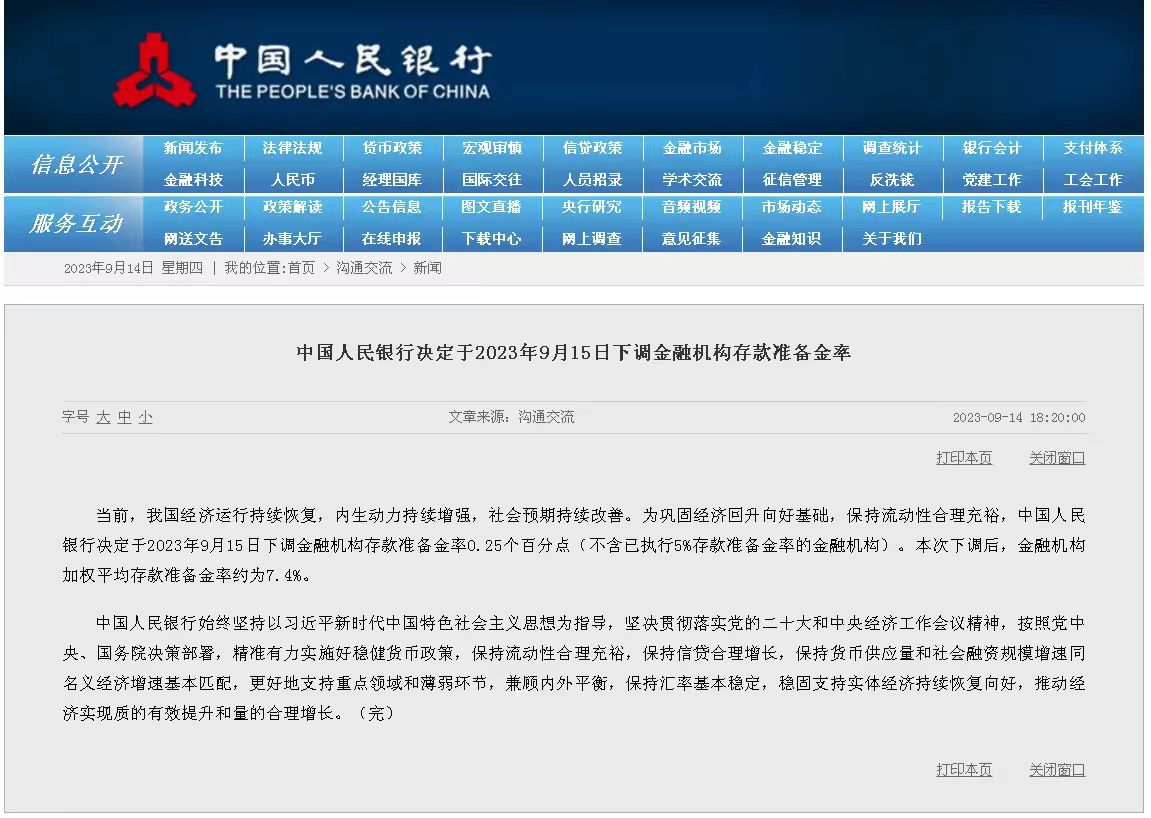
Task: Open the 下载中心 page
Action: coord(492,239)
